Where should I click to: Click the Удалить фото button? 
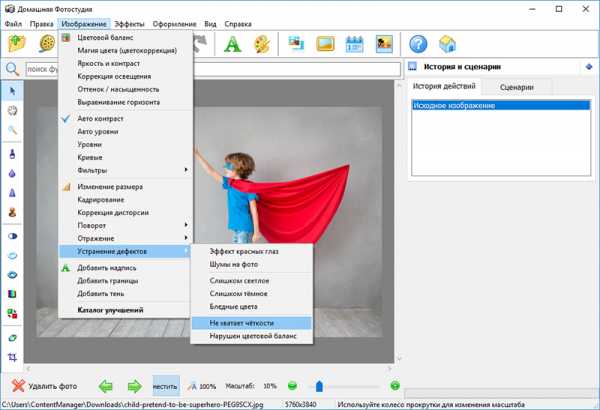(x=44, y=386)
